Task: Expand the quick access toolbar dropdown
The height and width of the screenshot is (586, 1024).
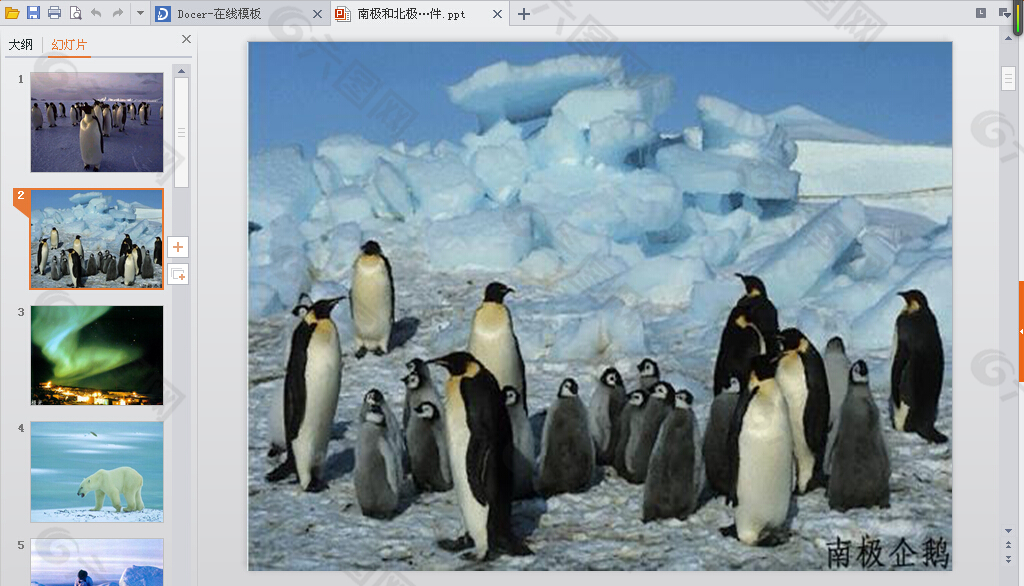Action: [140, 13]
